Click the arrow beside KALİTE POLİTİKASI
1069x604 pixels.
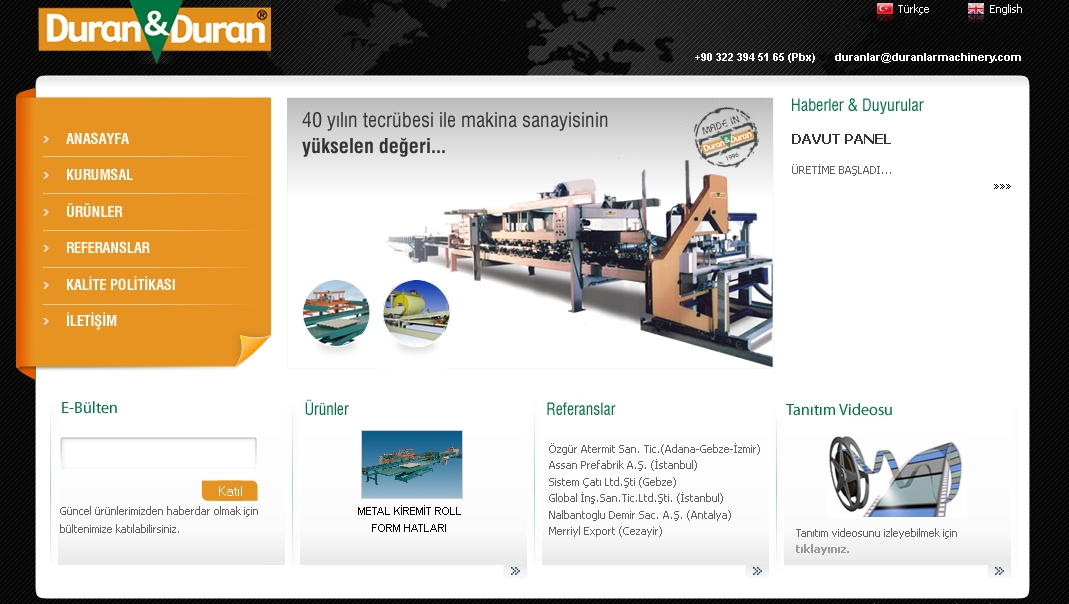46,285
